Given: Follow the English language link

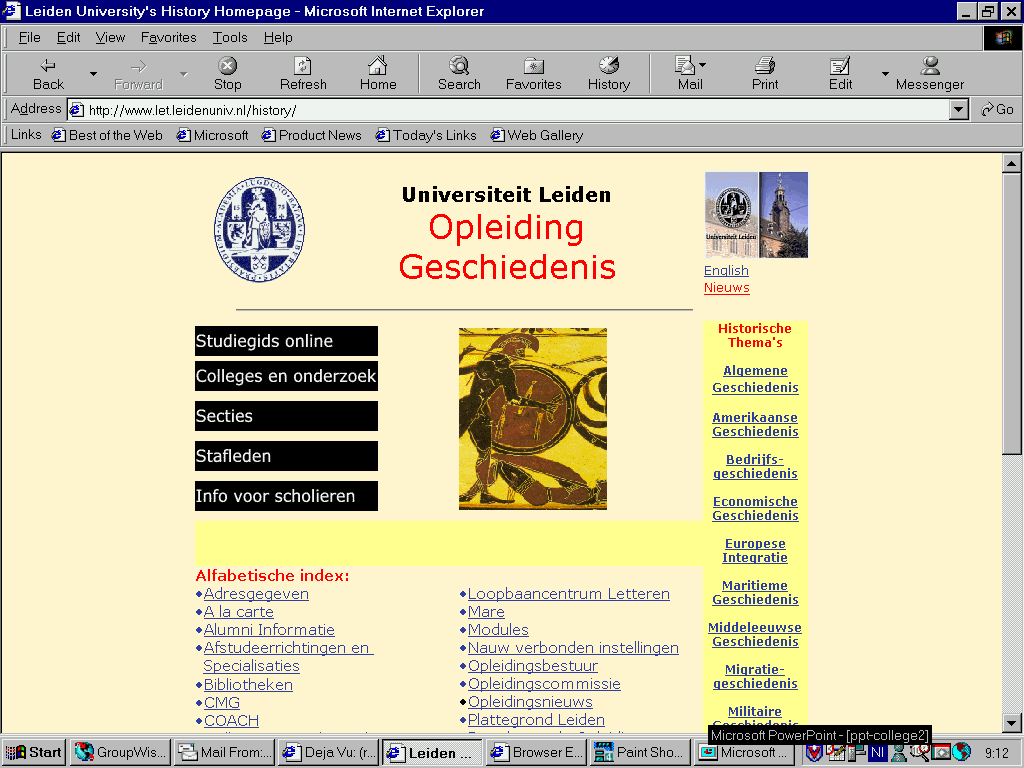Looking at the screenshot, I should click(726, 270).
